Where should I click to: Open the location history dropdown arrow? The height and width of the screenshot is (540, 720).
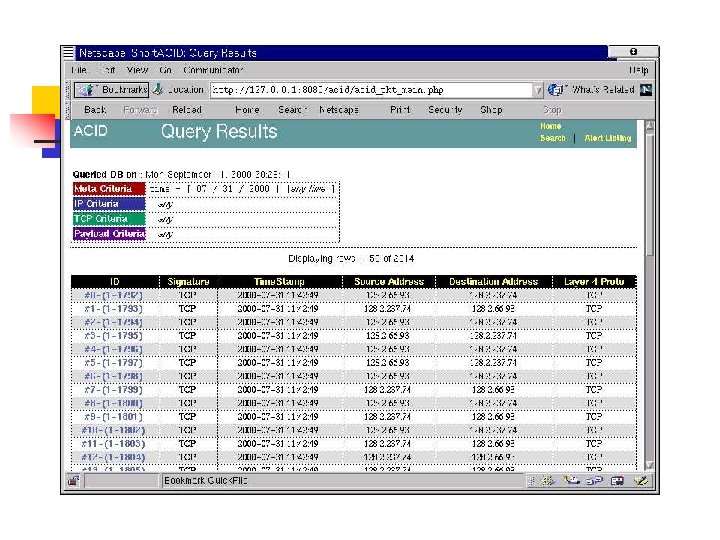pyautogui.click(x=537, y=90)
